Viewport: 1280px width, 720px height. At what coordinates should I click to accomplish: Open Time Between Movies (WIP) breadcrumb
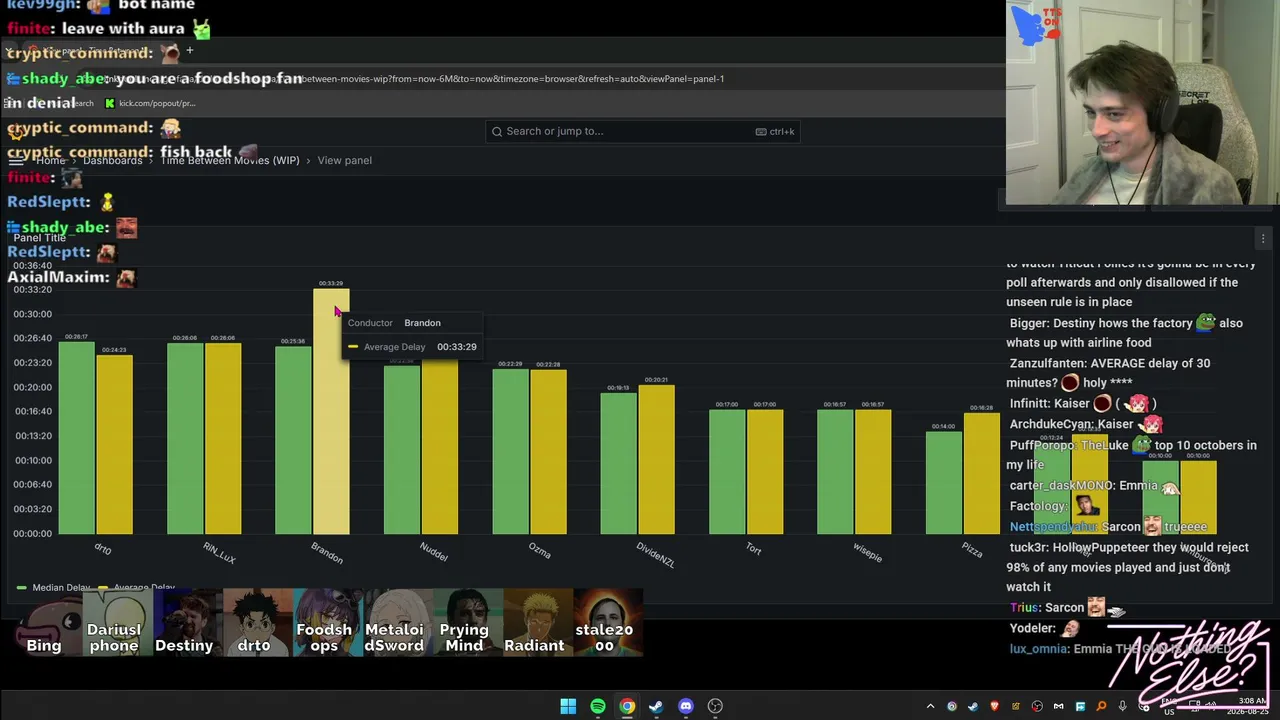point(230,160)
